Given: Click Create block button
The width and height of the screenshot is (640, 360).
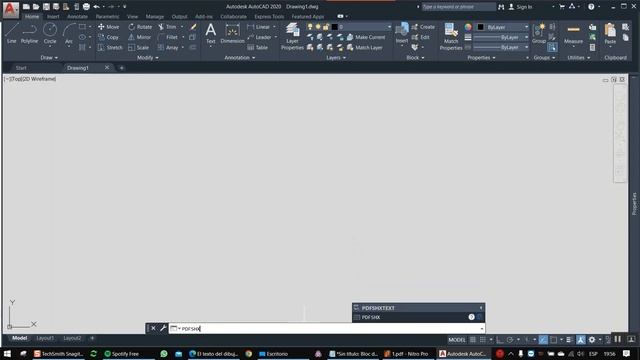Looking at the screenshot, I should click(423, 27).
